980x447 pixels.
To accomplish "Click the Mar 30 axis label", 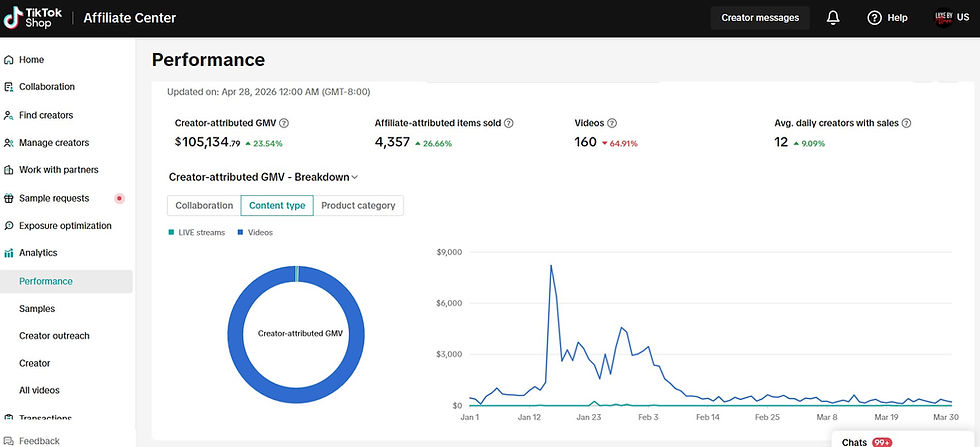I will point(946,417).
